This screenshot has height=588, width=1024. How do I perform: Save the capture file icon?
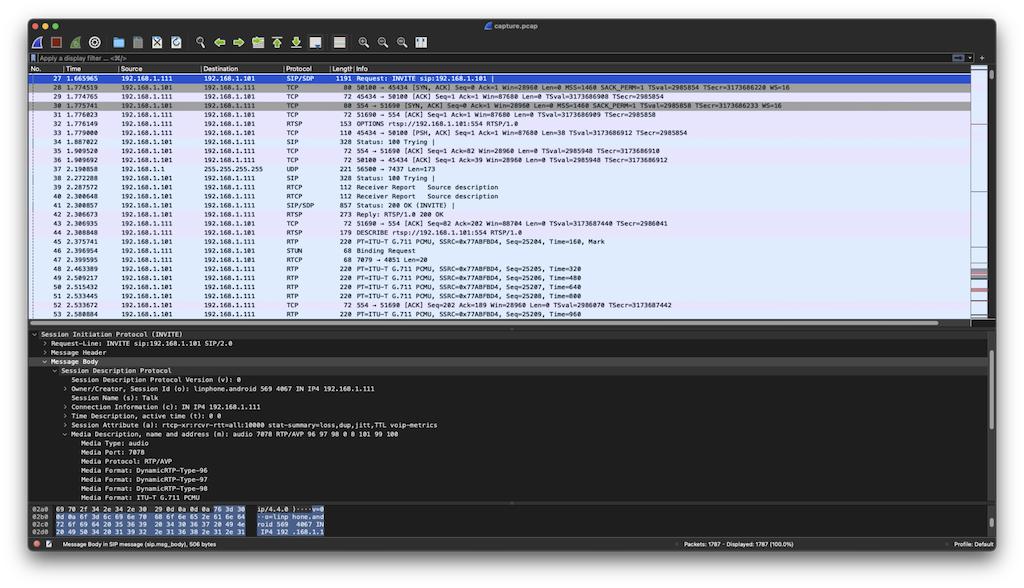[138, 42]
